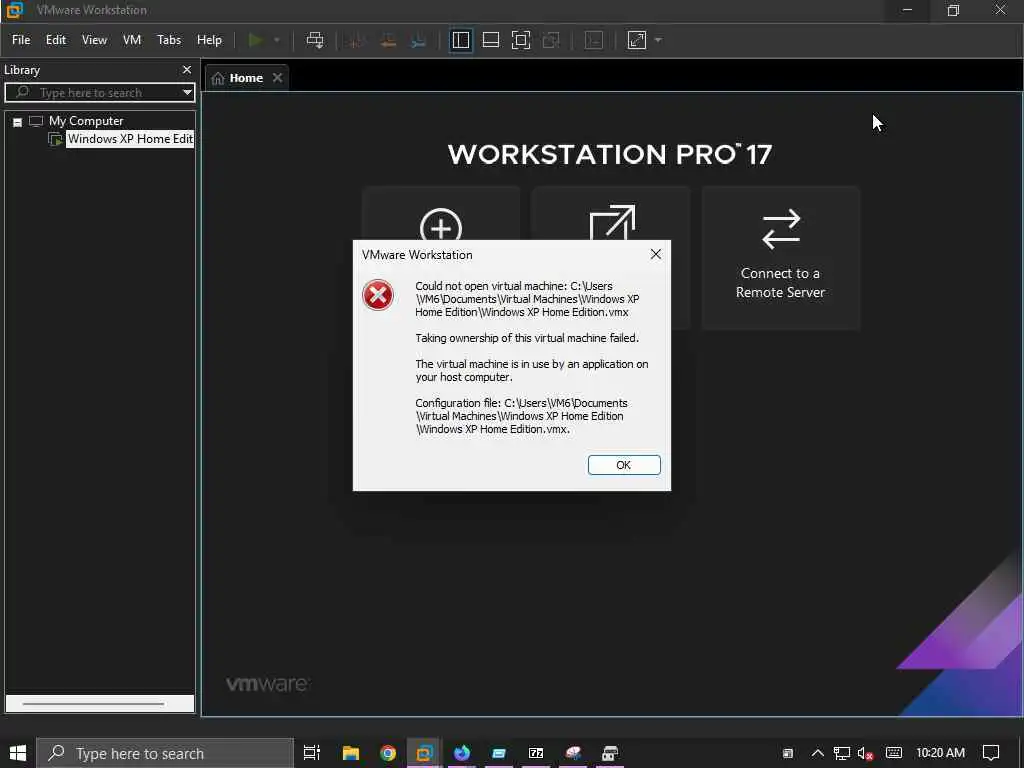The height and width of the screenshot is (768, 1024).
Task: Close the Home tab
Action: click(x=278, y=78)
